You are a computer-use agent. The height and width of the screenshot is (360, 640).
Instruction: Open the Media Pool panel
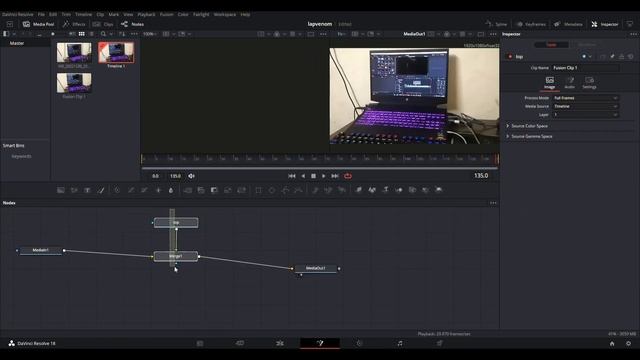(x=38, y=24)
